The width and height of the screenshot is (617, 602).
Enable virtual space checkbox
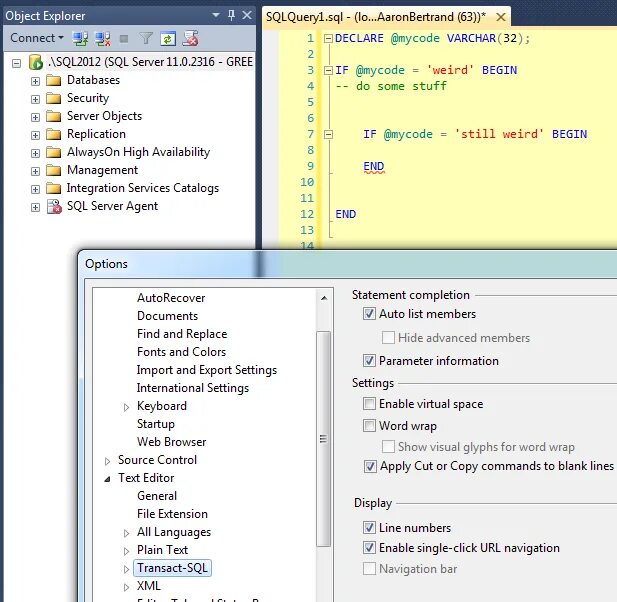(369, 404)
